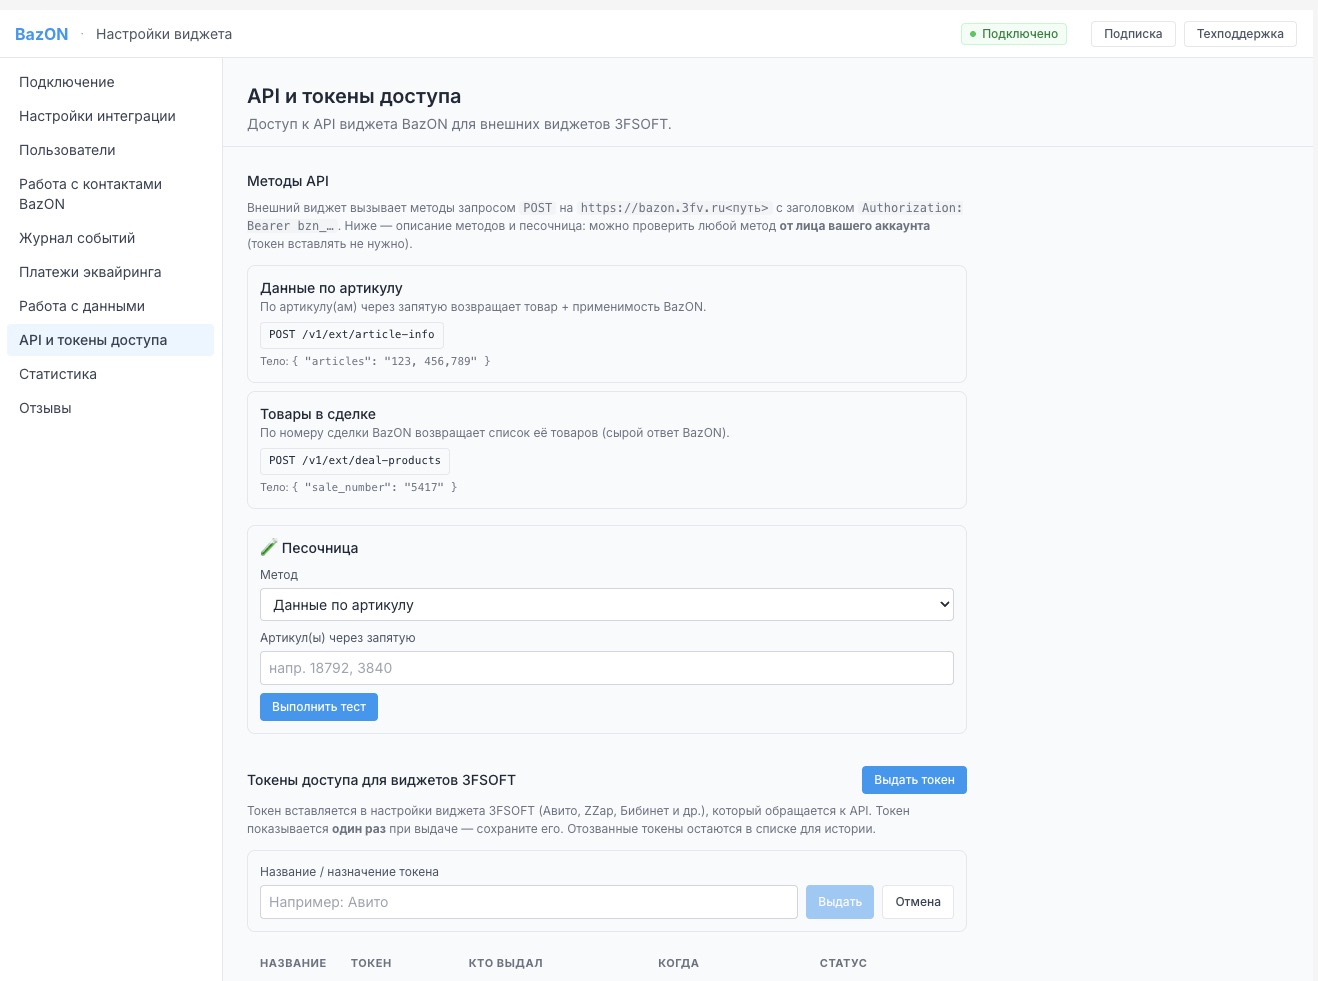The image size is (1318, 981).
Task: Click the POST /v1/ext/article-info code
Action: (352, 334)
